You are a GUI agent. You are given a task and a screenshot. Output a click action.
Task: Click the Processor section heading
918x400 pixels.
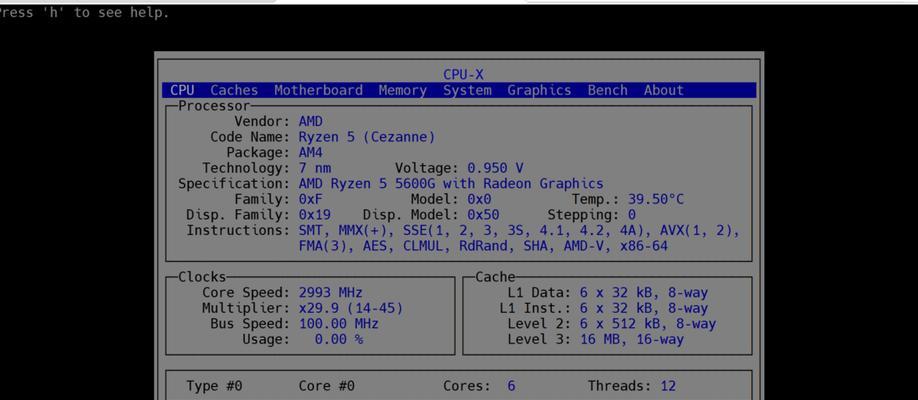pyautogui.click(x=214, y=106)
